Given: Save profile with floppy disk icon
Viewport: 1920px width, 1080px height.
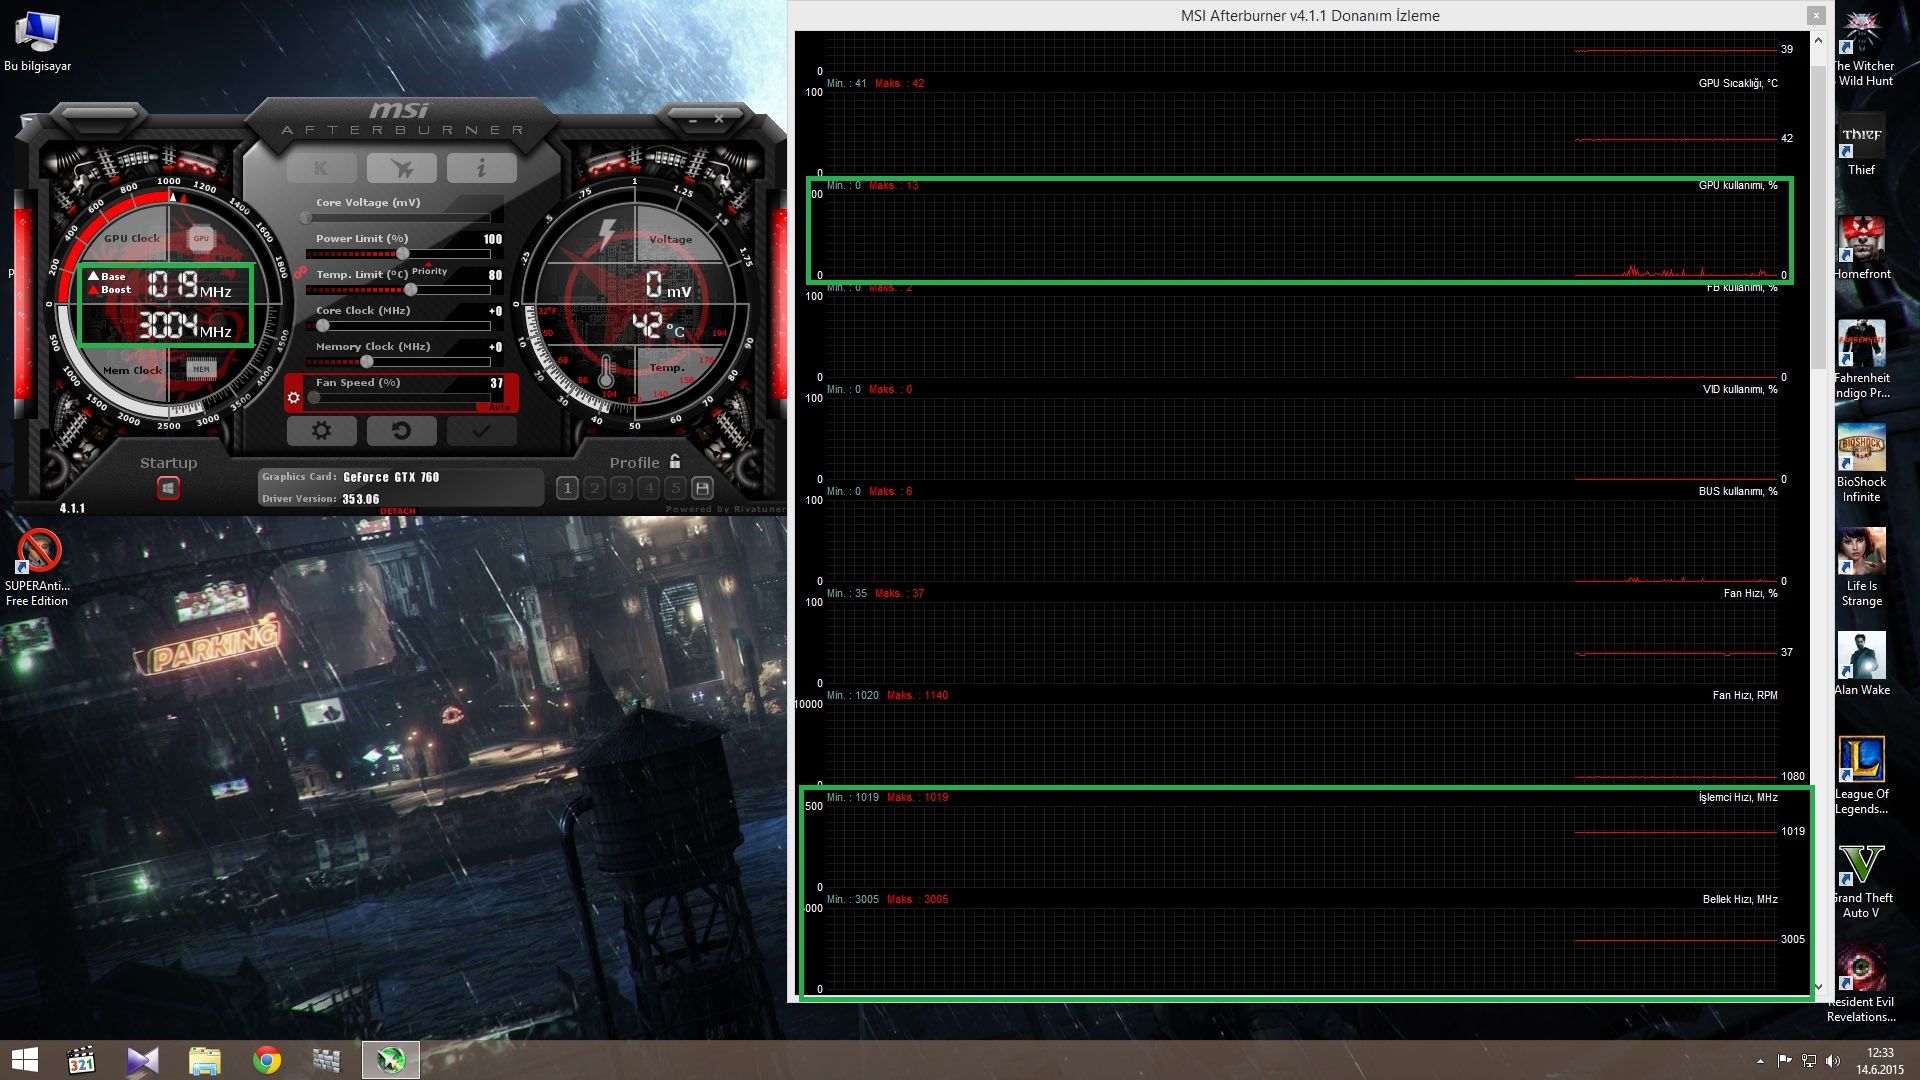Looking at the screenshot, I should tap(702, 488).
